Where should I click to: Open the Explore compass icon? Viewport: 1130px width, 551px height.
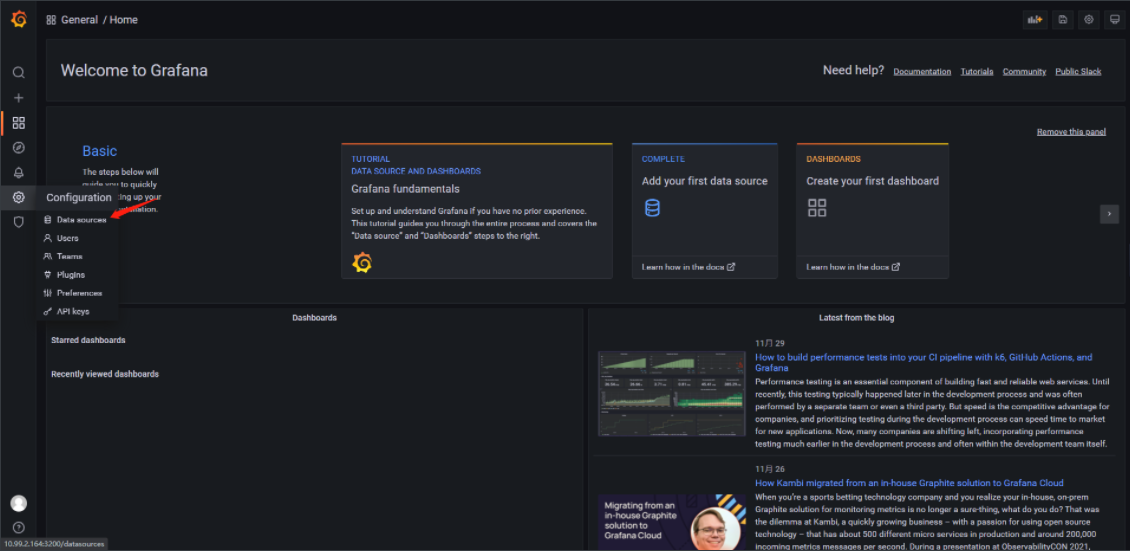[x=18, y=148]
